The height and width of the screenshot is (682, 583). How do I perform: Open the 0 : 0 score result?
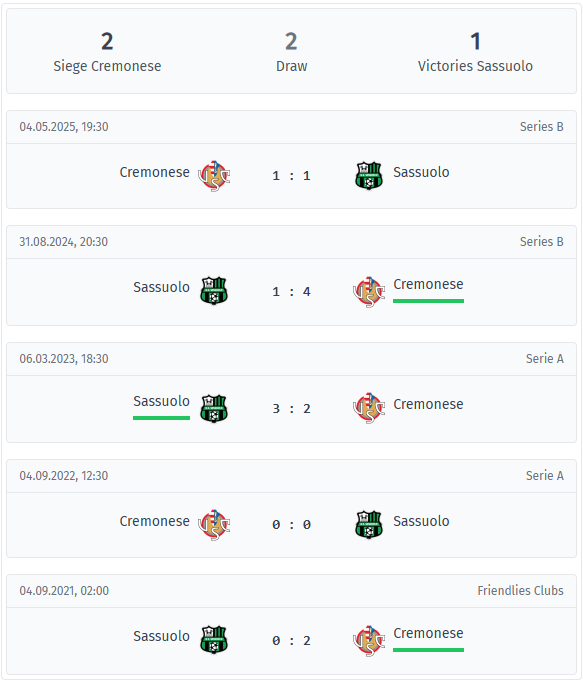click(x=292, y=525)
